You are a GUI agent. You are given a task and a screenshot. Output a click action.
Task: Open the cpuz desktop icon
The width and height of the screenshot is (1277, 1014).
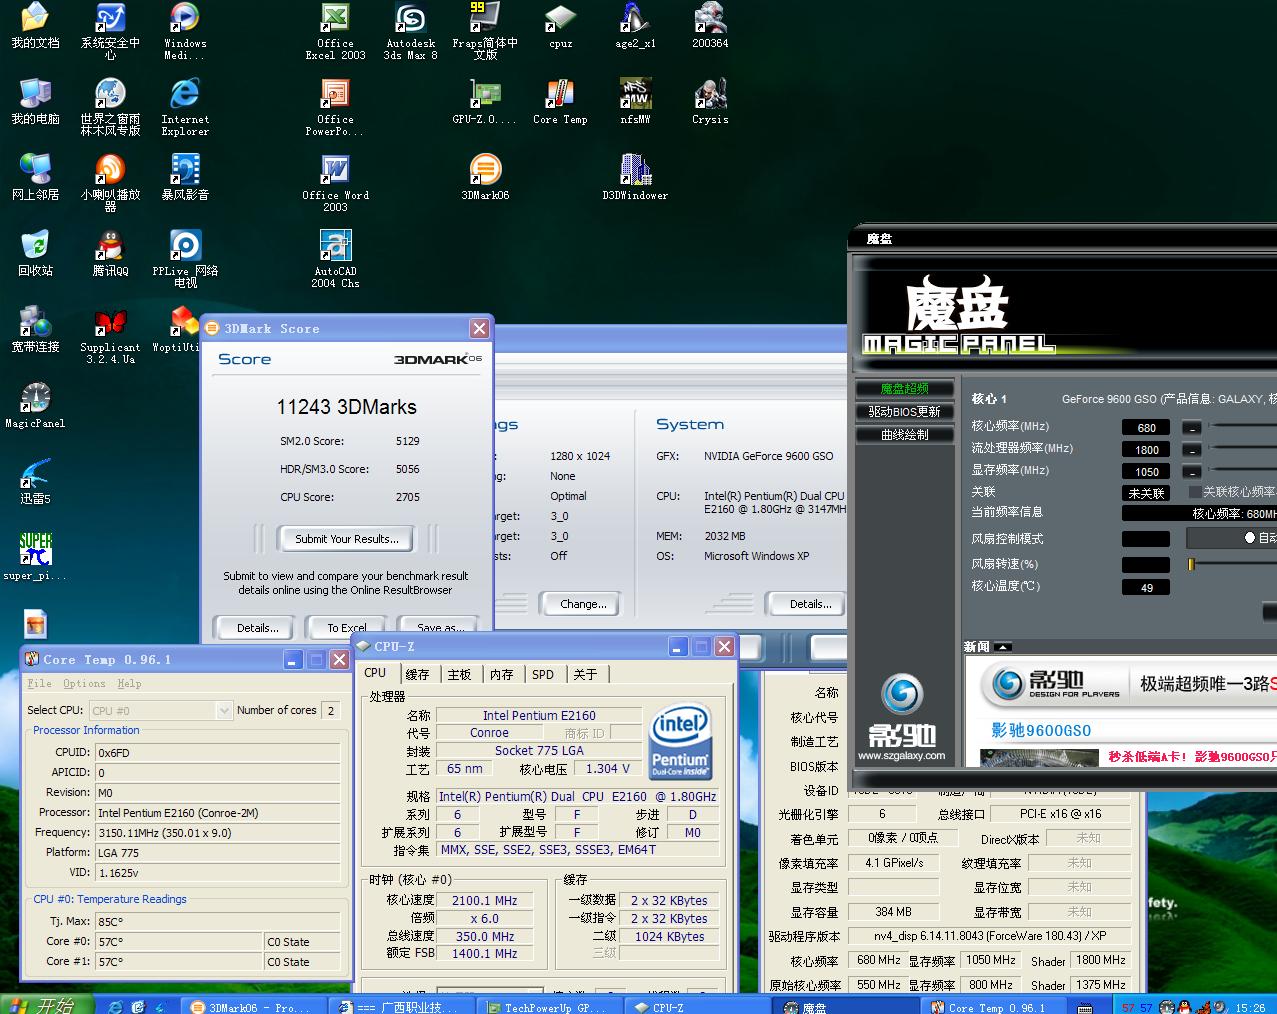560,26
